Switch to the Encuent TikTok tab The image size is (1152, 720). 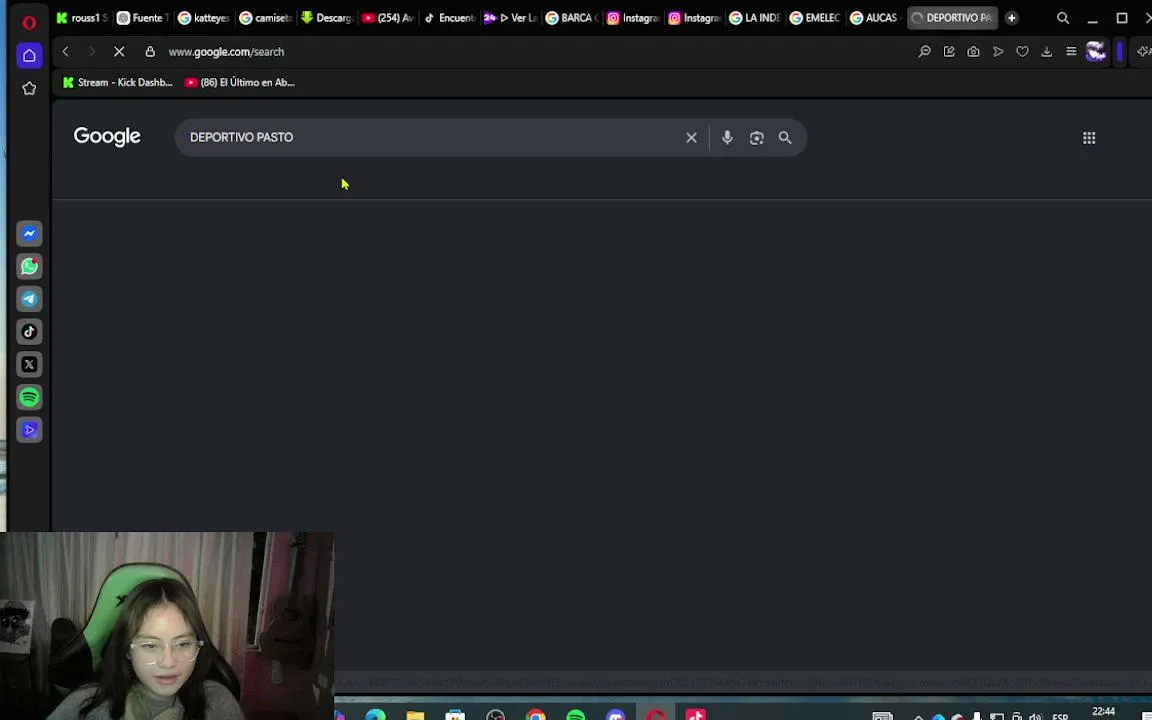tap(449, 18)
